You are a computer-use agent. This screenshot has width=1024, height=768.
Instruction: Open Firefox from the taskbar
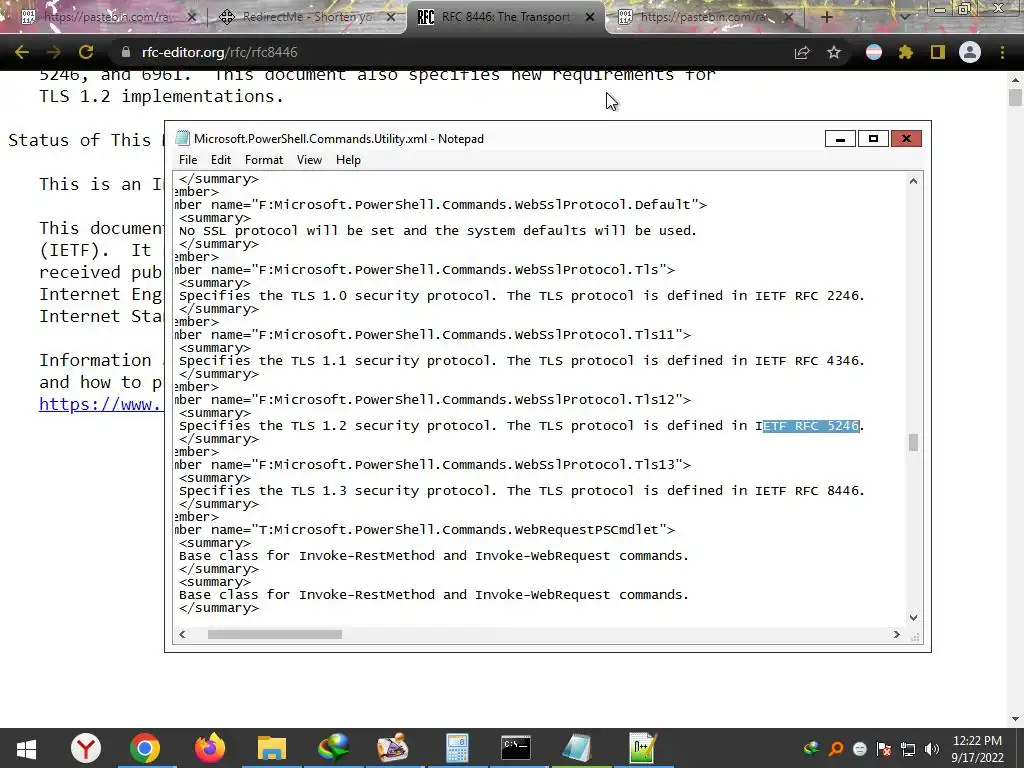pos(210,748)
